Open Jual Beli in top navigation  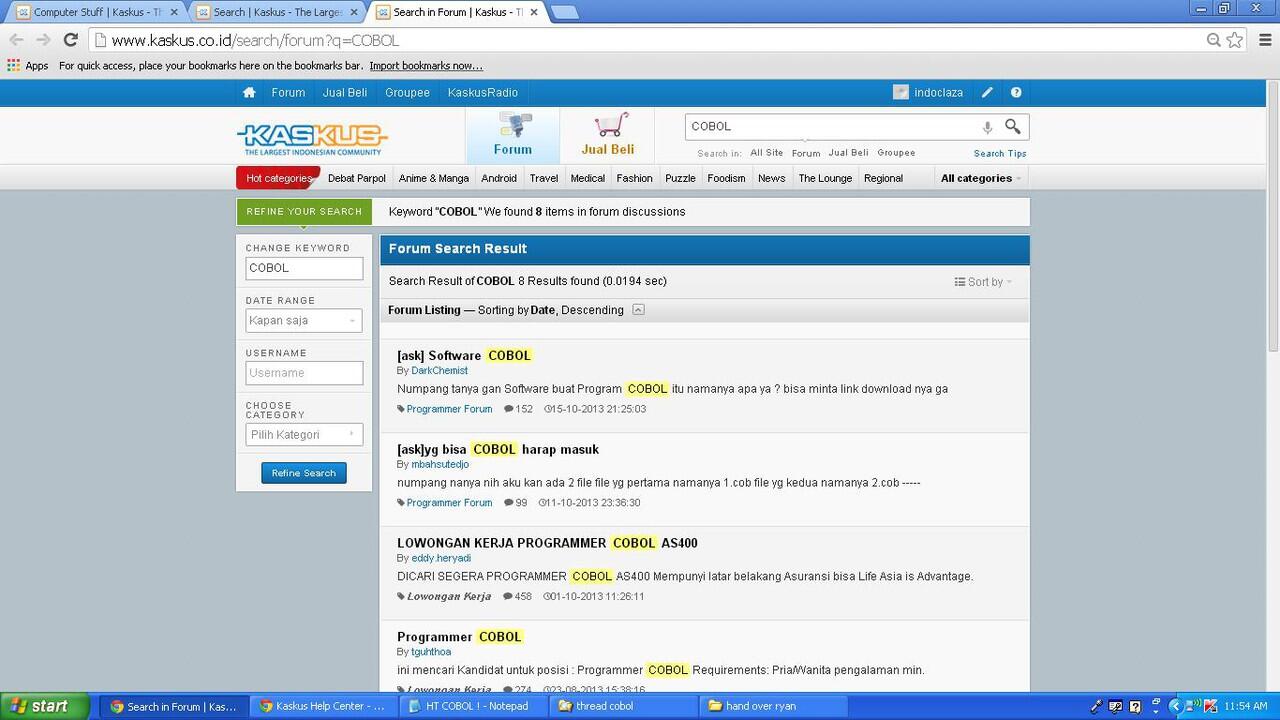pyautogui.click(x=345, y=92)
